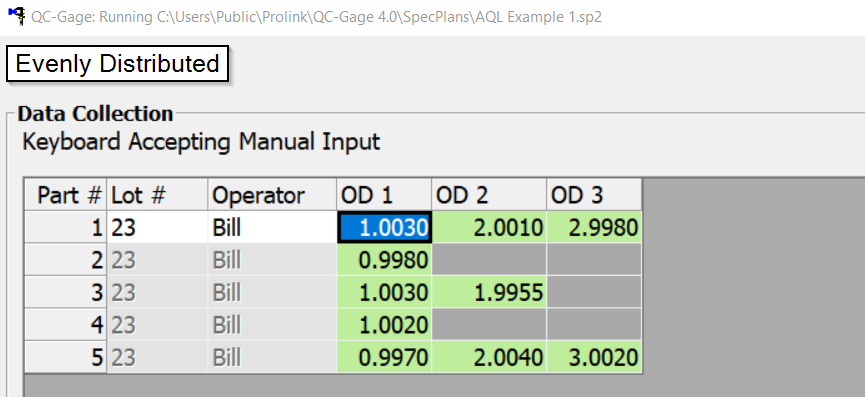Click the Operator column header
The height and width of the screenshot is (397, 865).
coord(272,195)
